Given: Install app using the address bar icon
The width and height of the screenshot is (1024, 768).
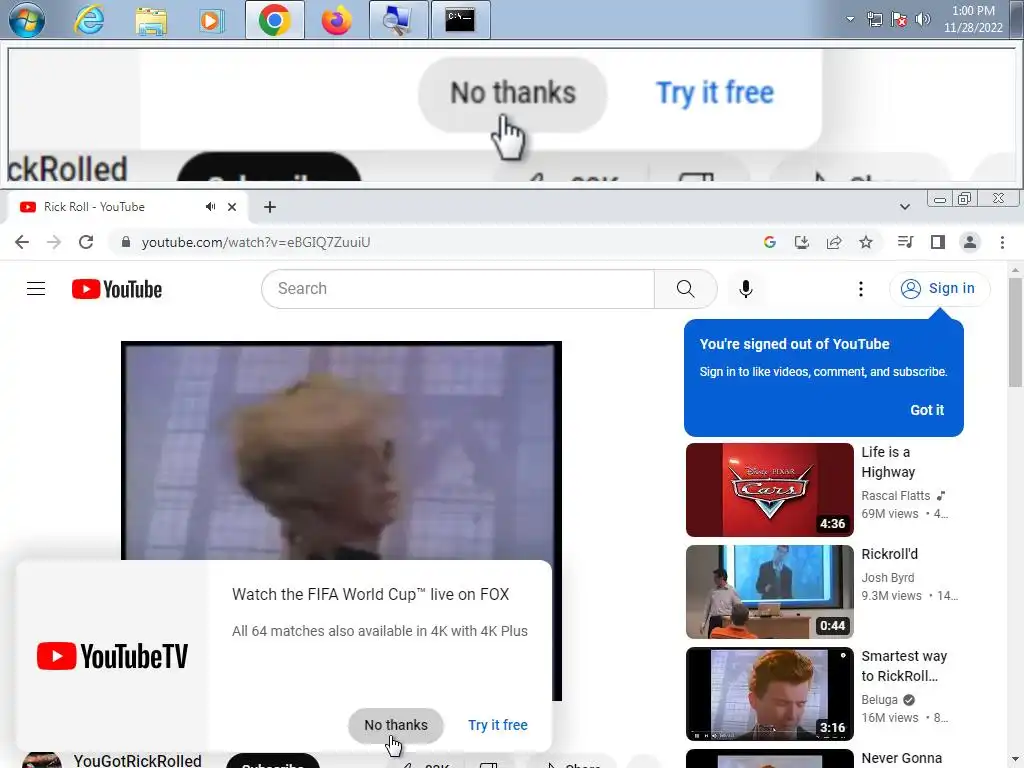Looking at the screenshot, I should (801, 242).
